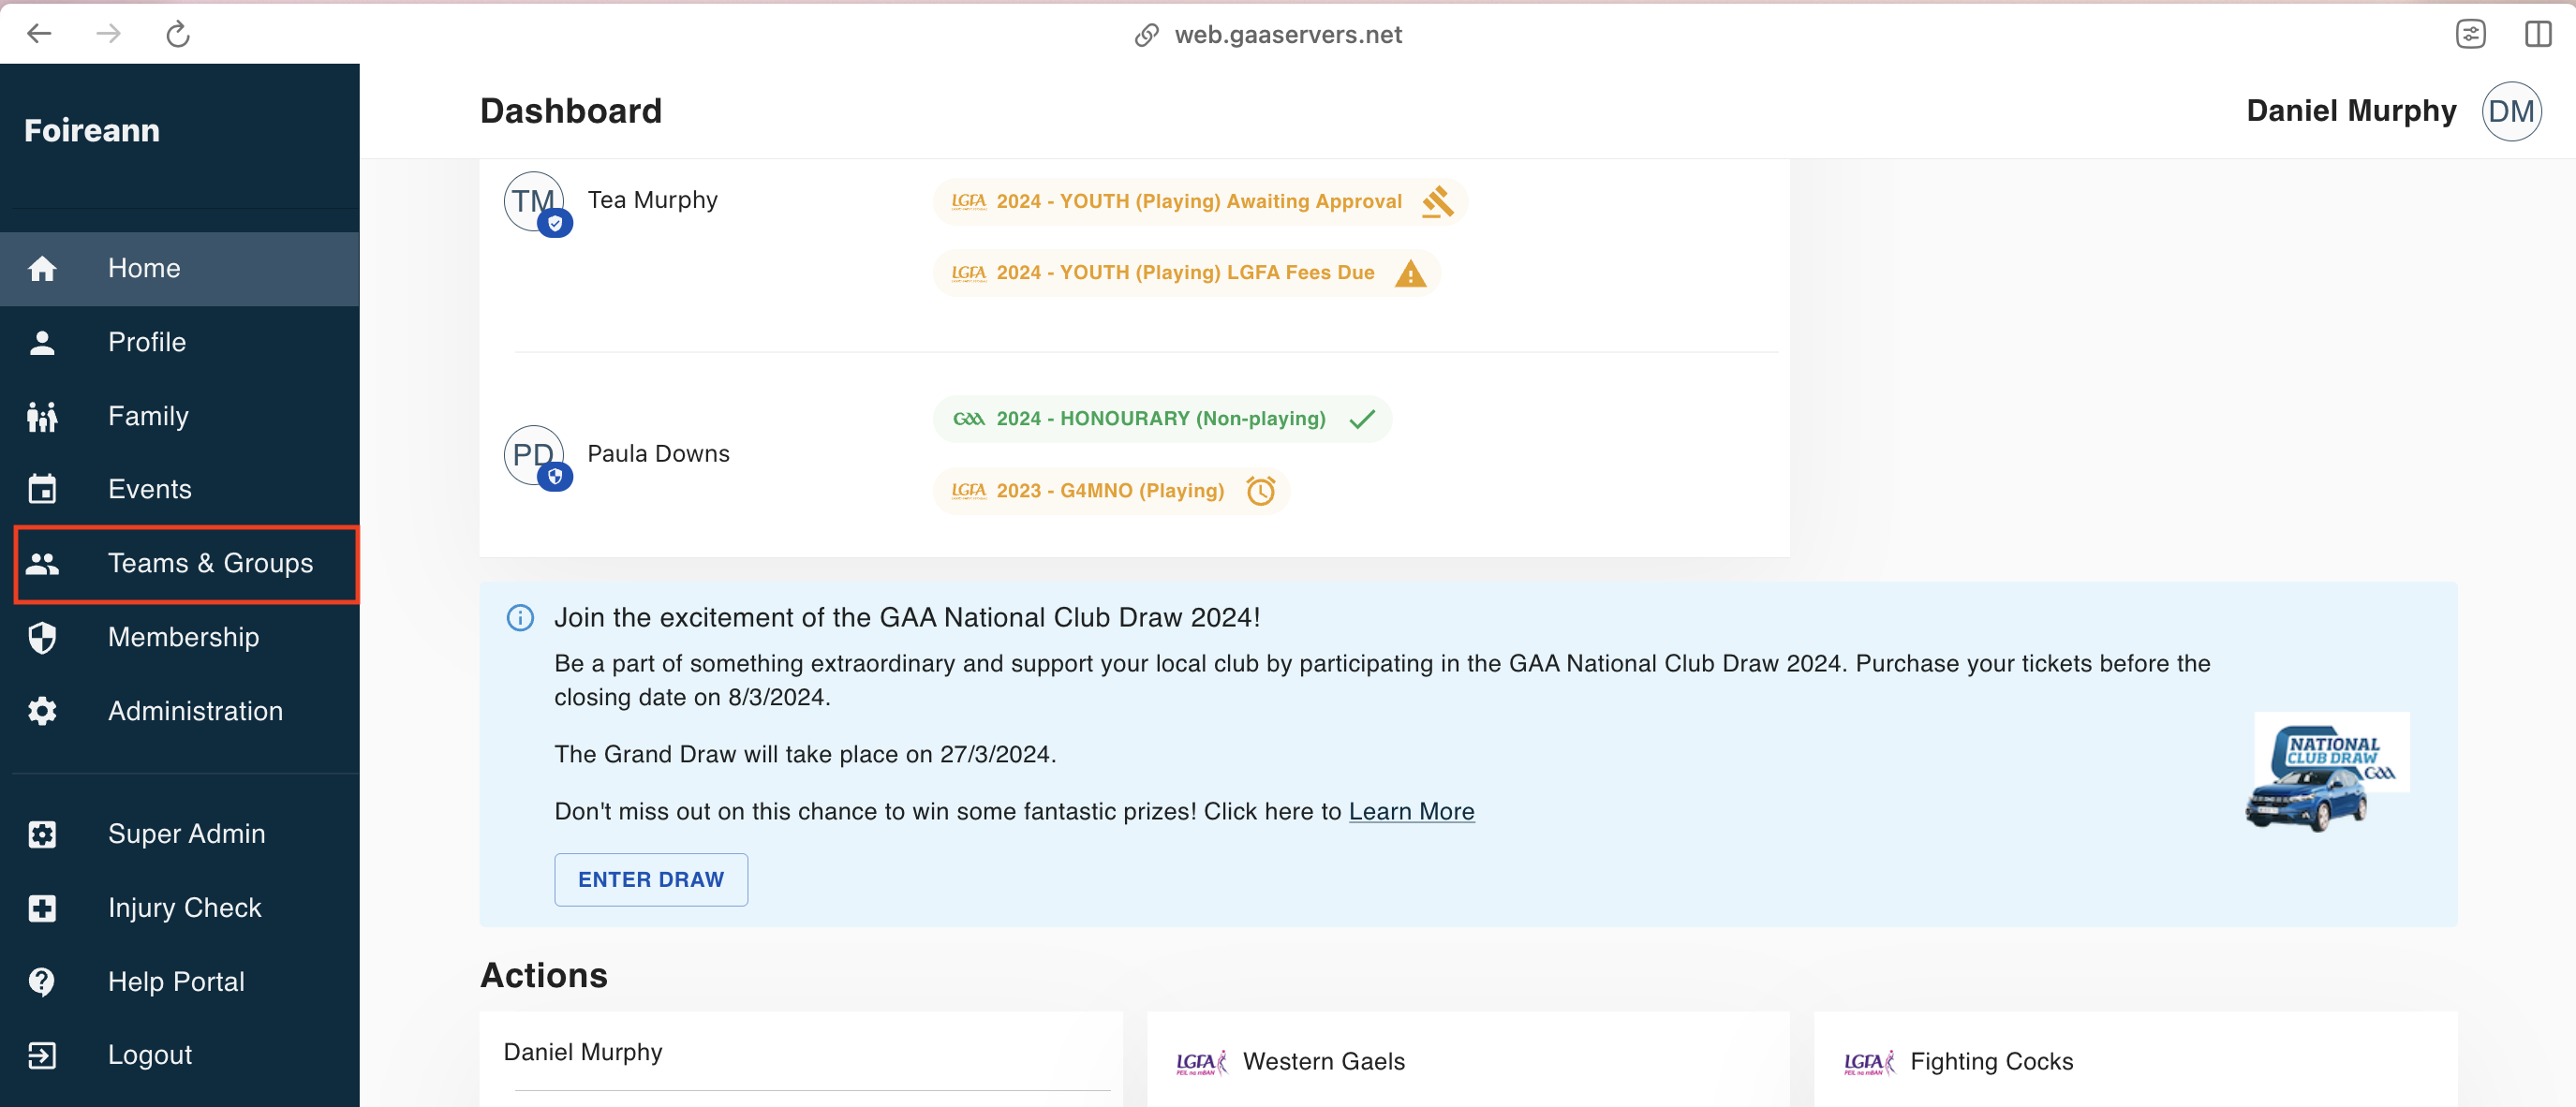Open the Daniel Murphy action card
This screenshot has height=1107, width=2576.
801,1060
